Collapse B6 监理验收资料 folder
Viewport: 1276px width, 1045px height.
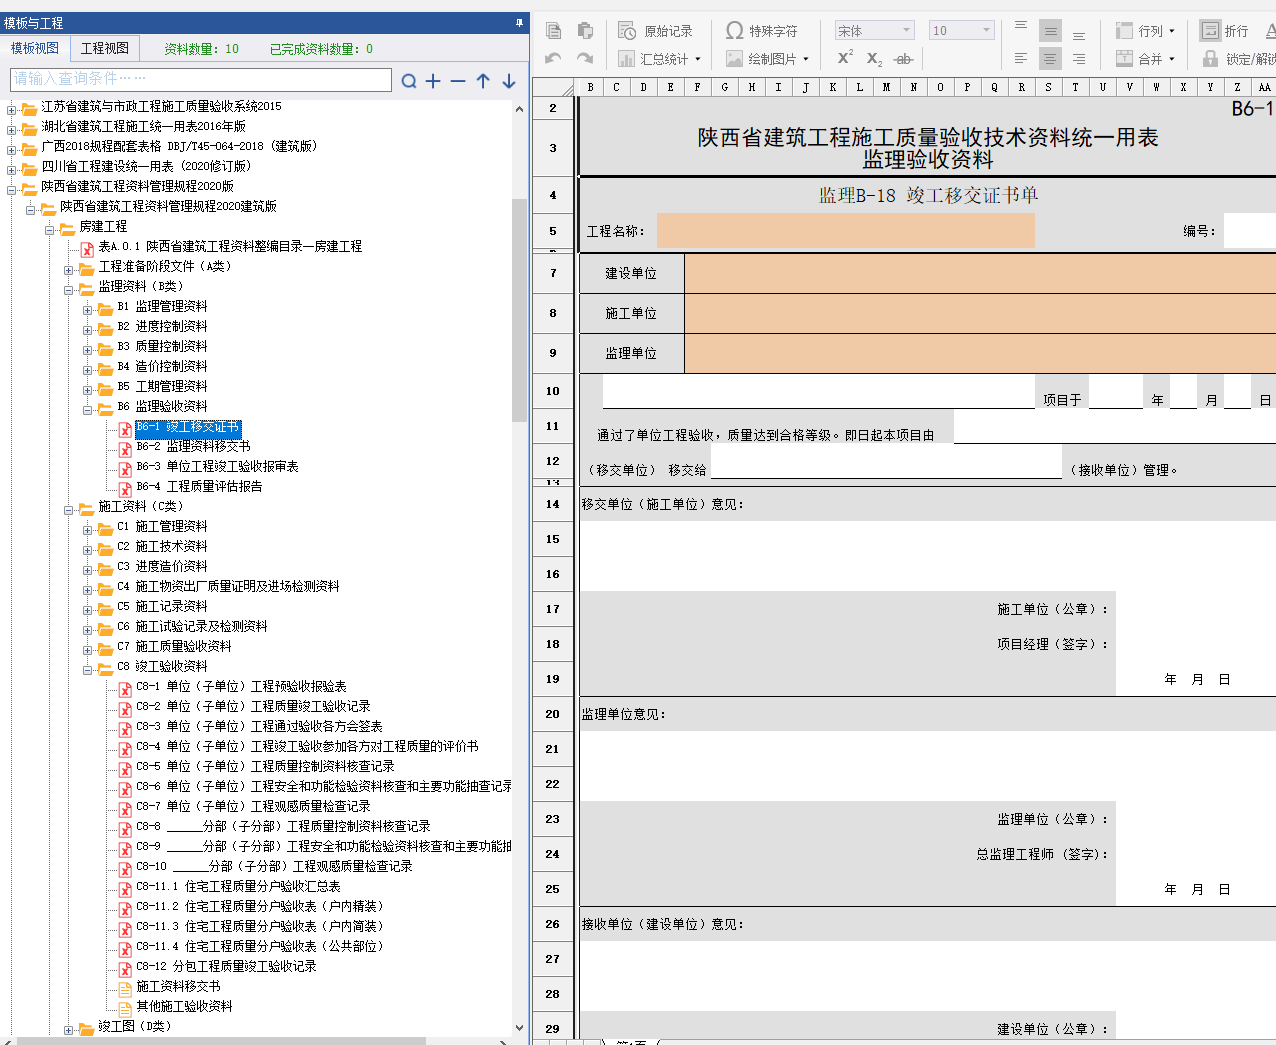tap(87, 409)
